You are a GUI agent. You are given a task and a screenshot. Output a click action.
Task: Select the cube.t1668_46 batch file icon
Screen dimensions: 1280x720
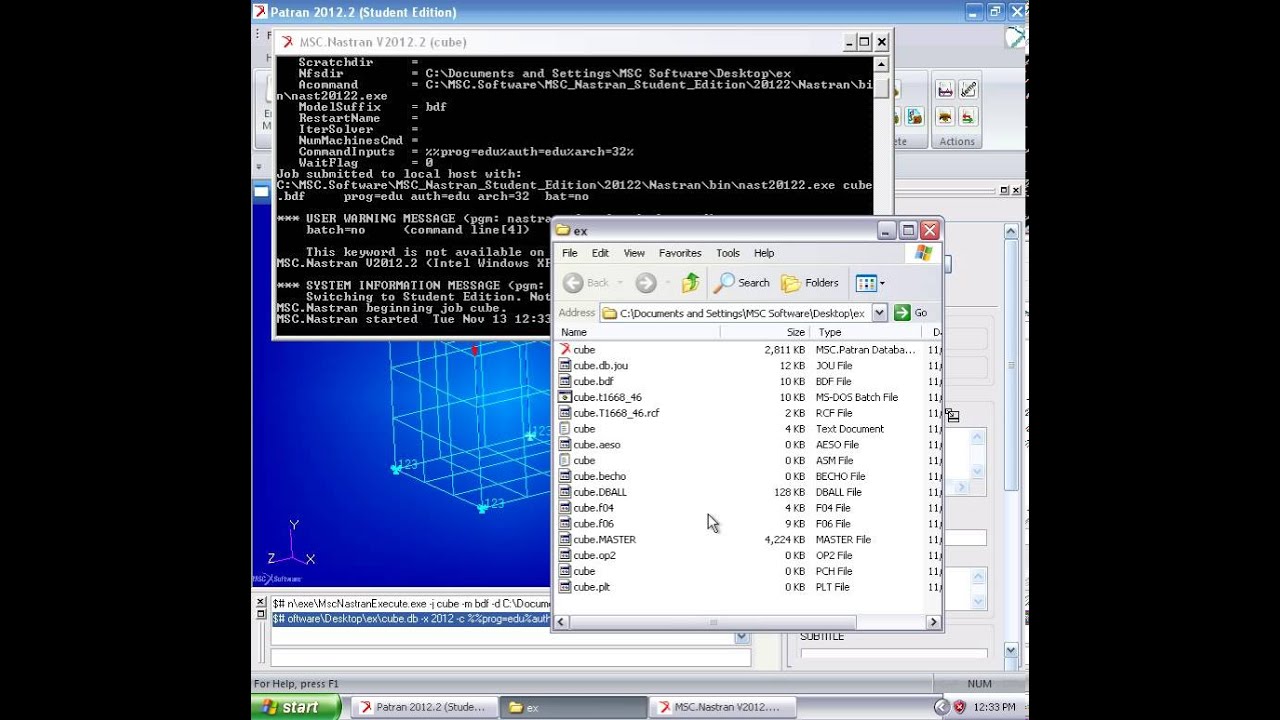tap(565, 397)
